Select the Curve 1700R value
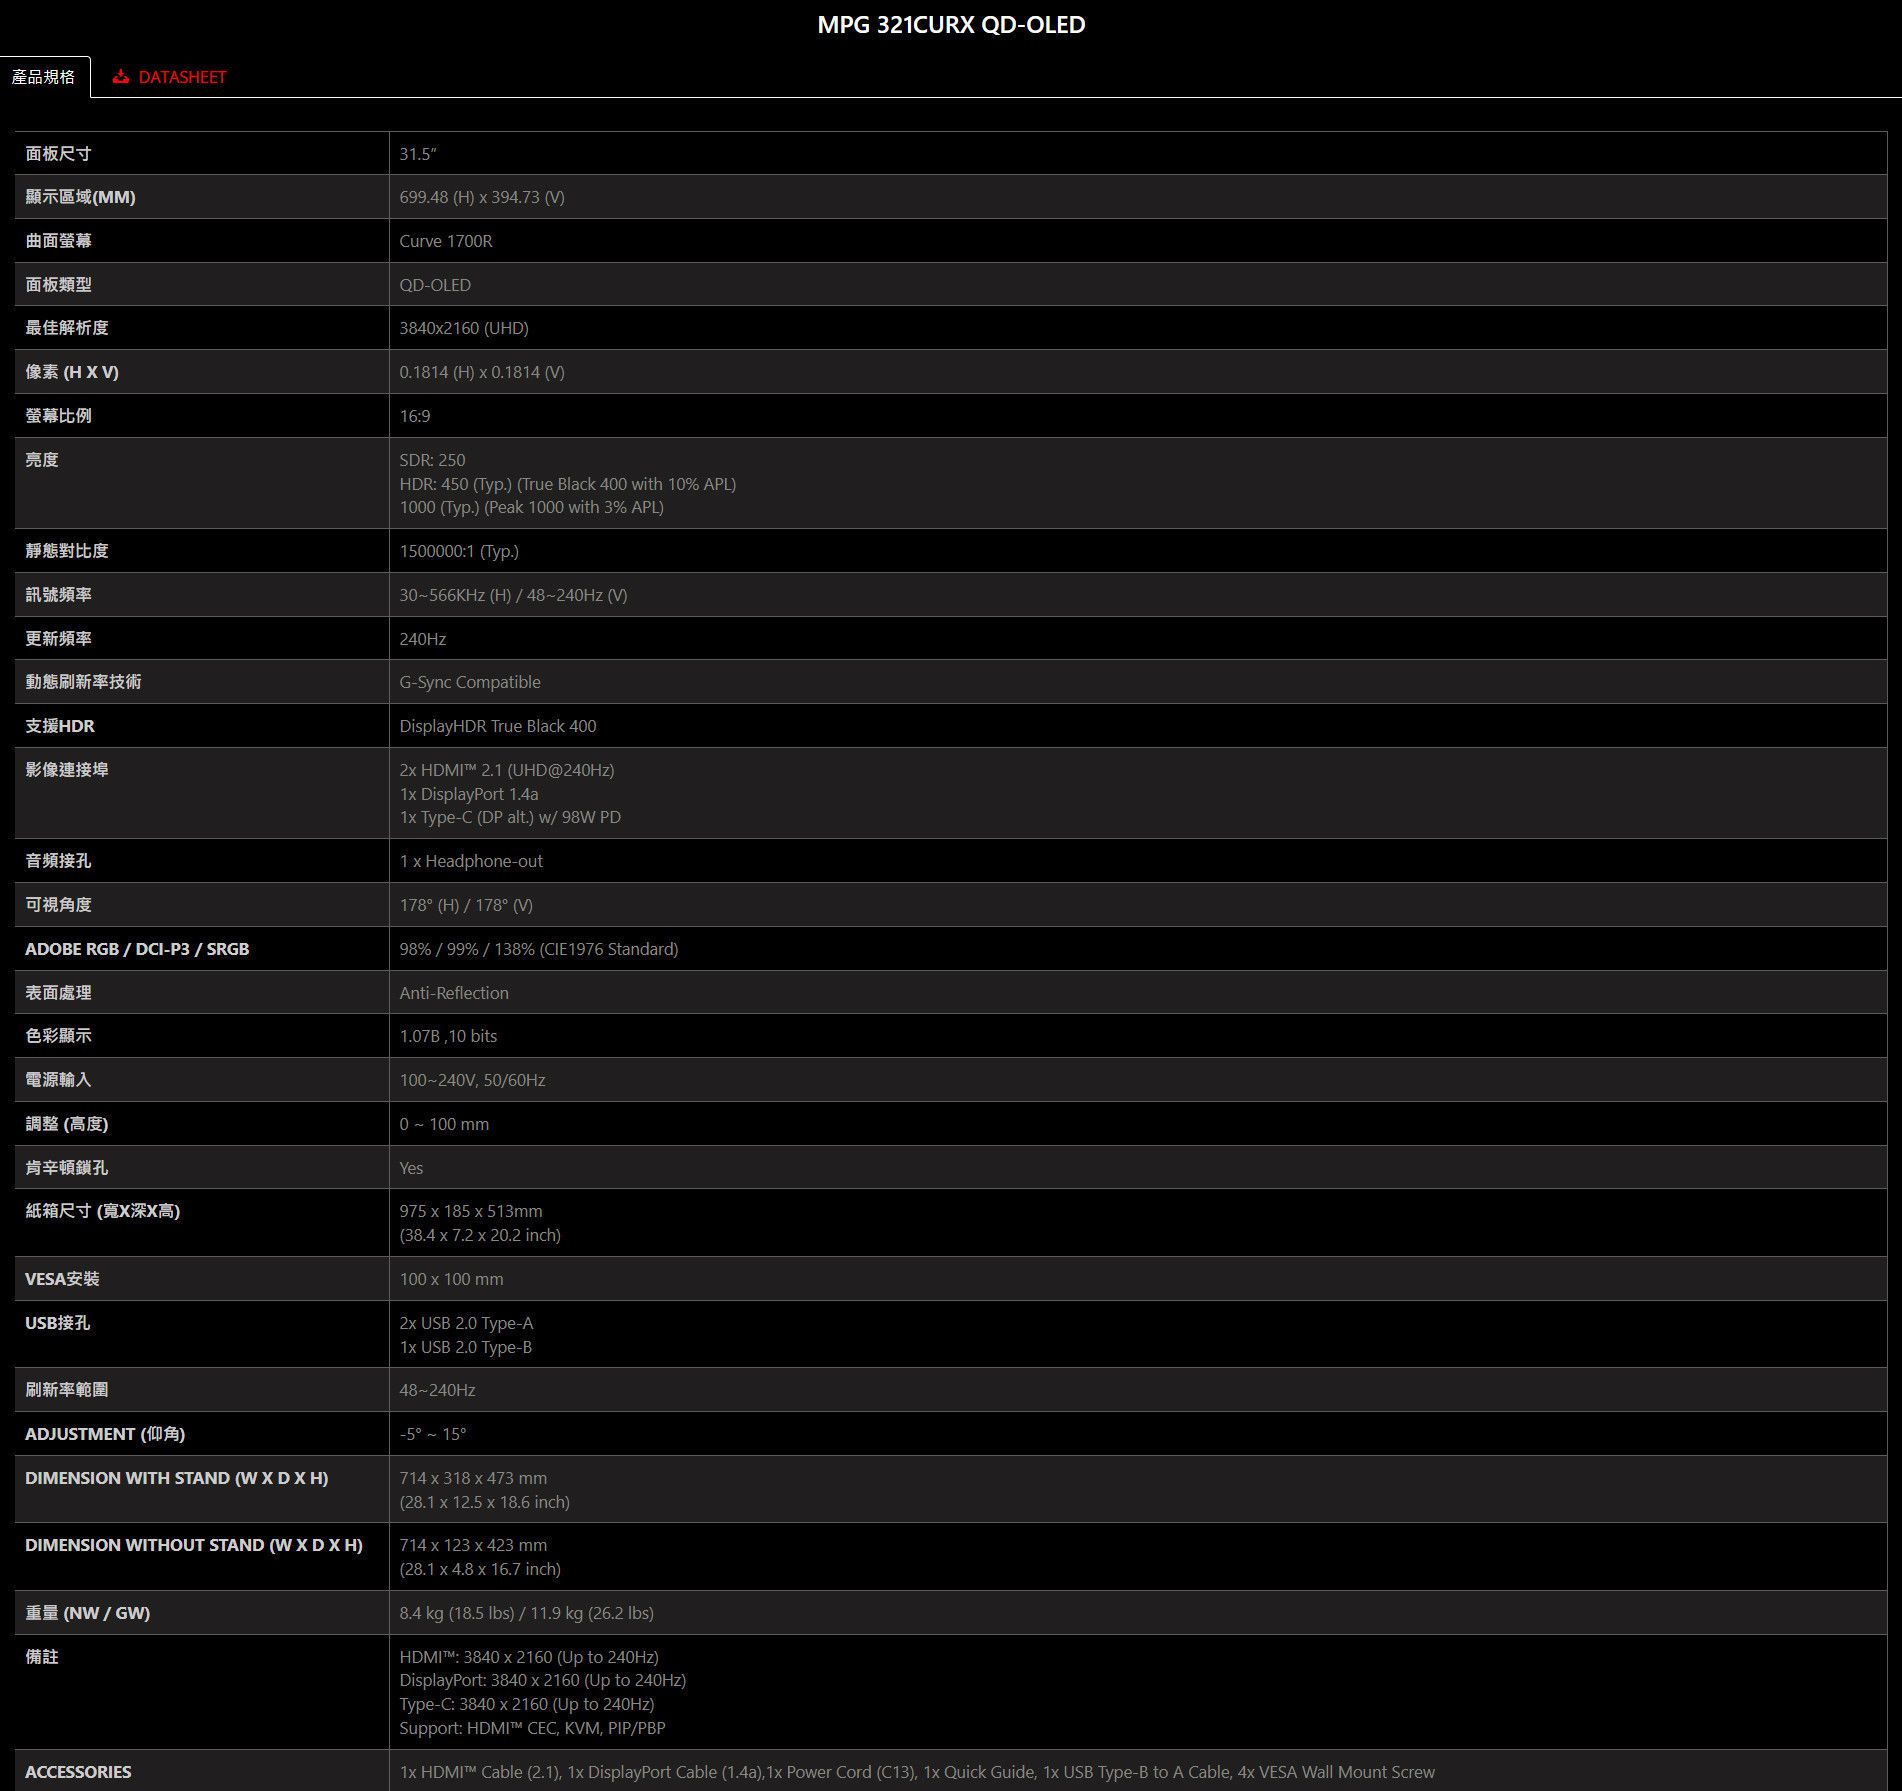1902x1791 pixels. click(x=445, y=241)
